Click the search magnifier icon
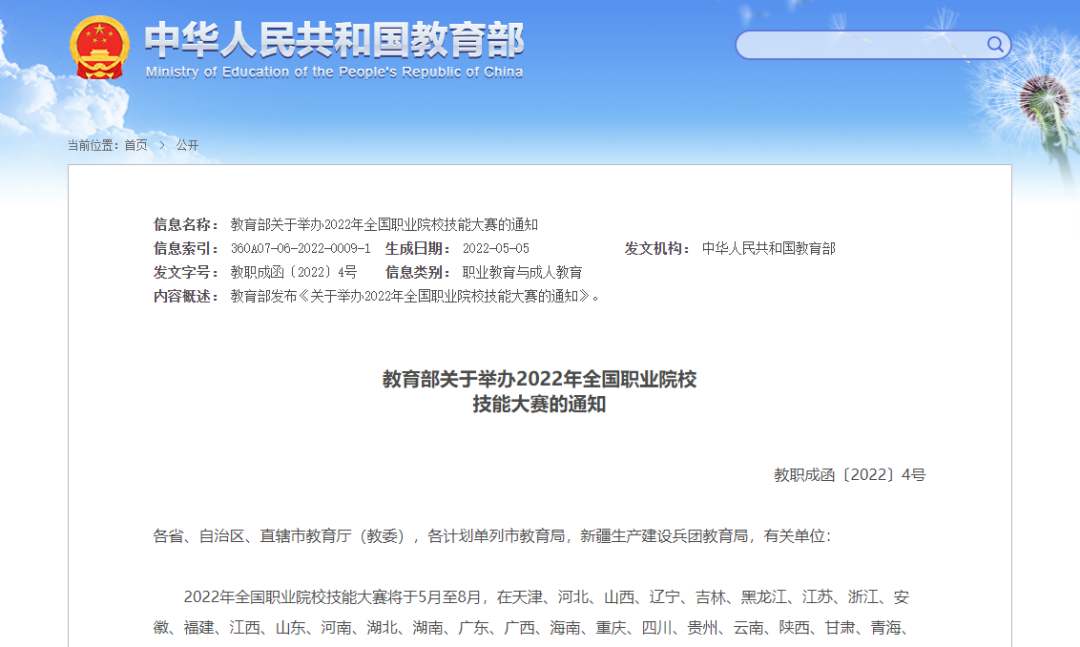 (994, 44)
